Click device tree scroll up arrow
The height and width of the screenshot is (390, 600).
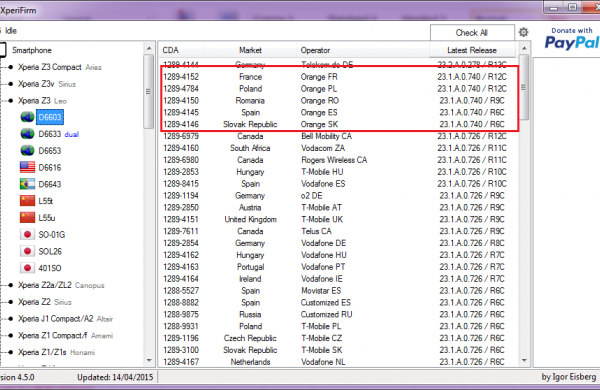point(149,49)
